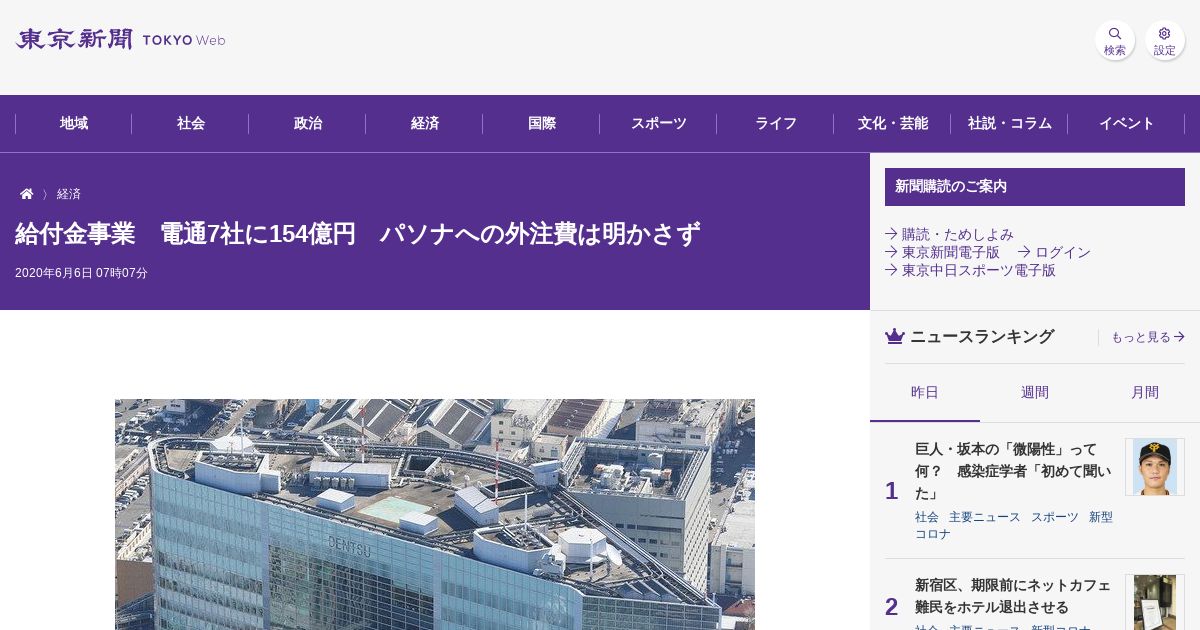Select the 昨日 ranking tab
The width and height of the screenshot is (1200, 630).
click(x=925, y=393)
